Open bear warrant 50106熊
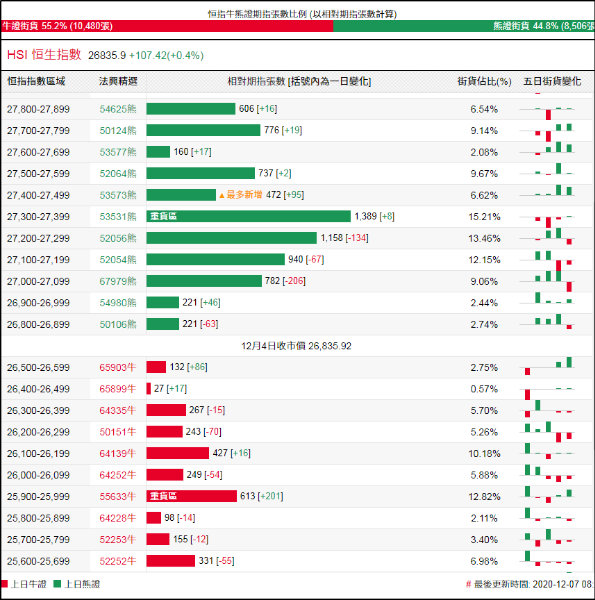This screenshot has height=600, width=595. coord(118,324)
